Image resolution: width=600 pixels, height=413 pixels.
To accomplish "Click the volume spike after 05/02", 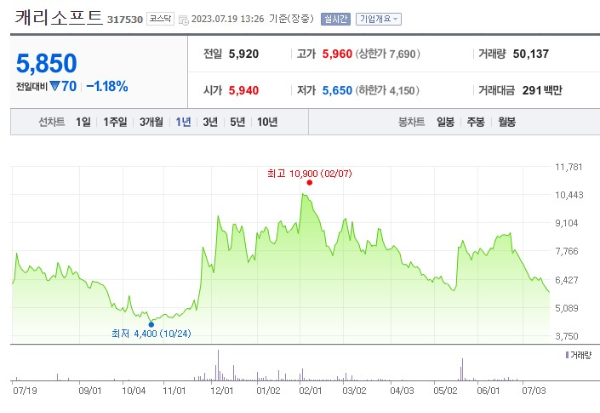I will (462, 369).
